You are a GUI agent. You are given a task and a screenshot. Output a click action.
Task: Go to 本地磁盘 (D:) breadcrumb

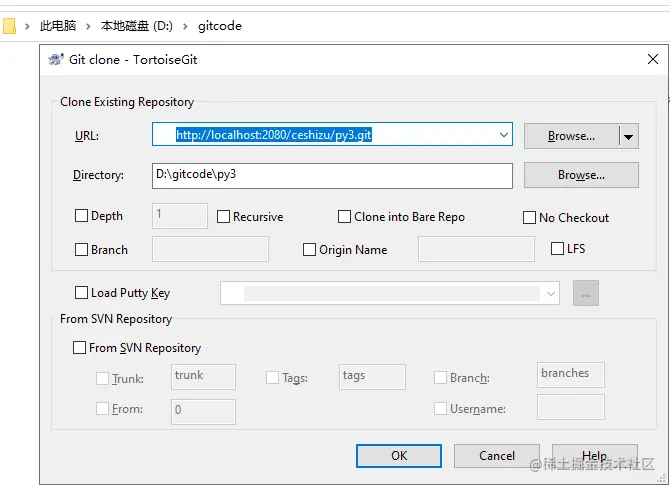point(137,26)
